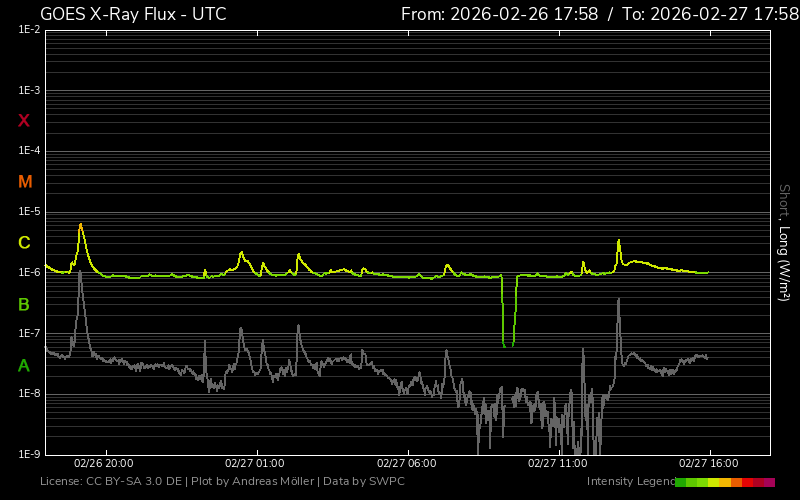
Task: Click the 1E-3 y-axis label
Action: tap(29, 90)
